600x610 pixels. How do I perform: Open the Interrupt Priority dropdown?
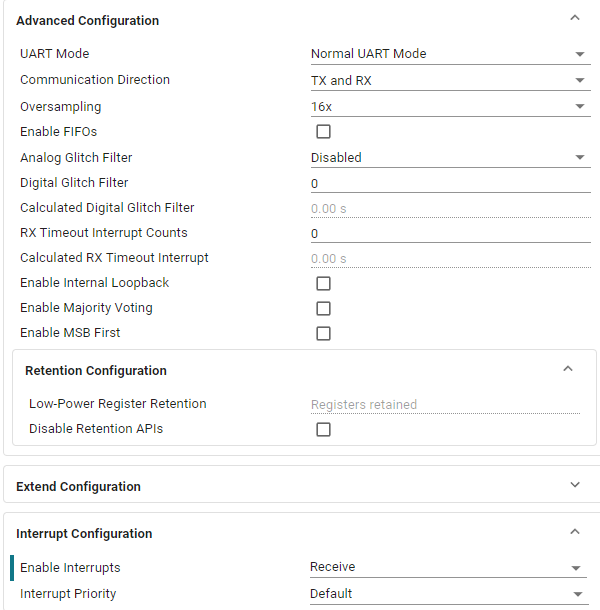pos(447,594)
